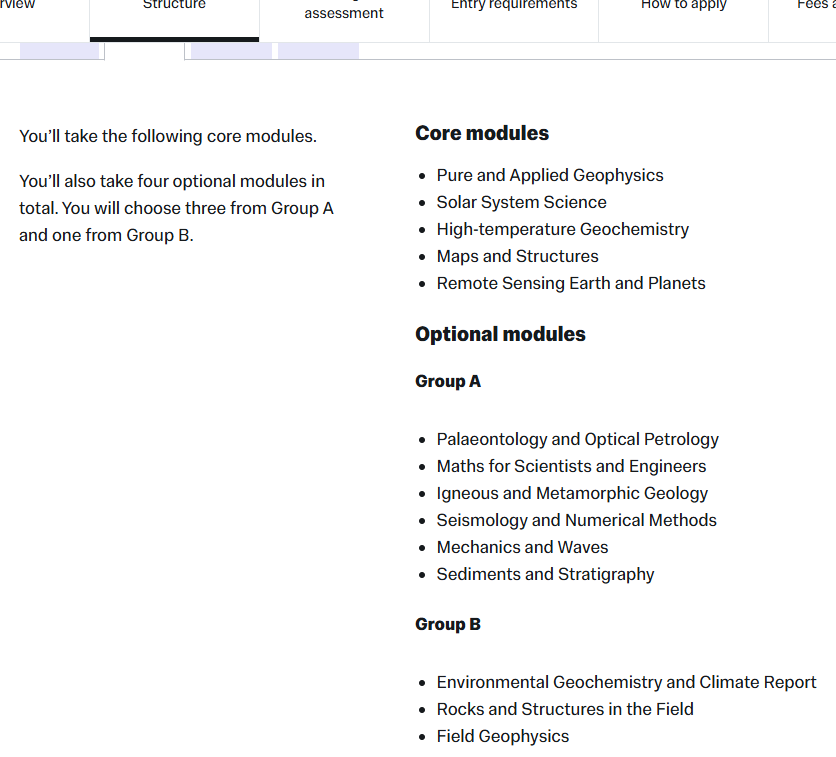
Task: Select Solar System Science list item
Action: 521,202
